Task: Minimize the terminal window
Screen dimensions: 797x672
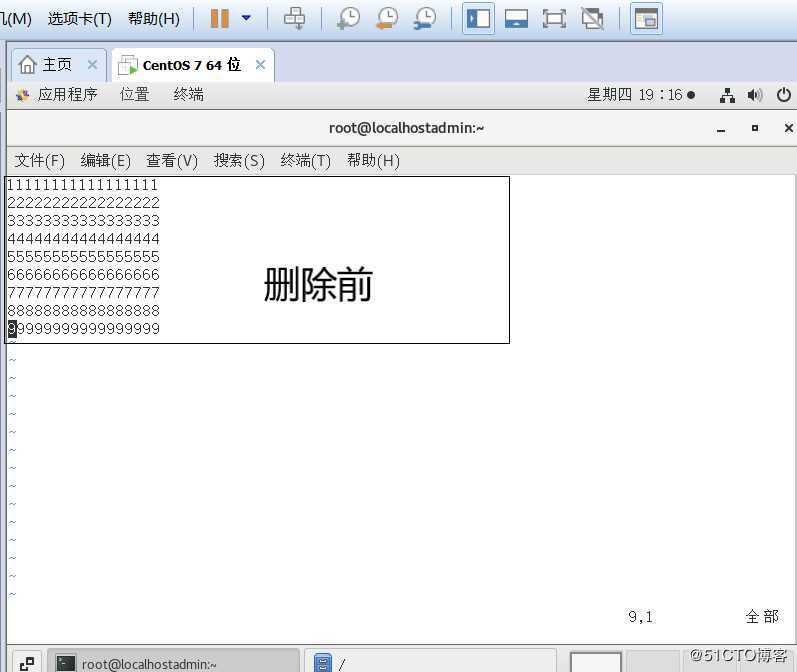Action: (721, 129)
